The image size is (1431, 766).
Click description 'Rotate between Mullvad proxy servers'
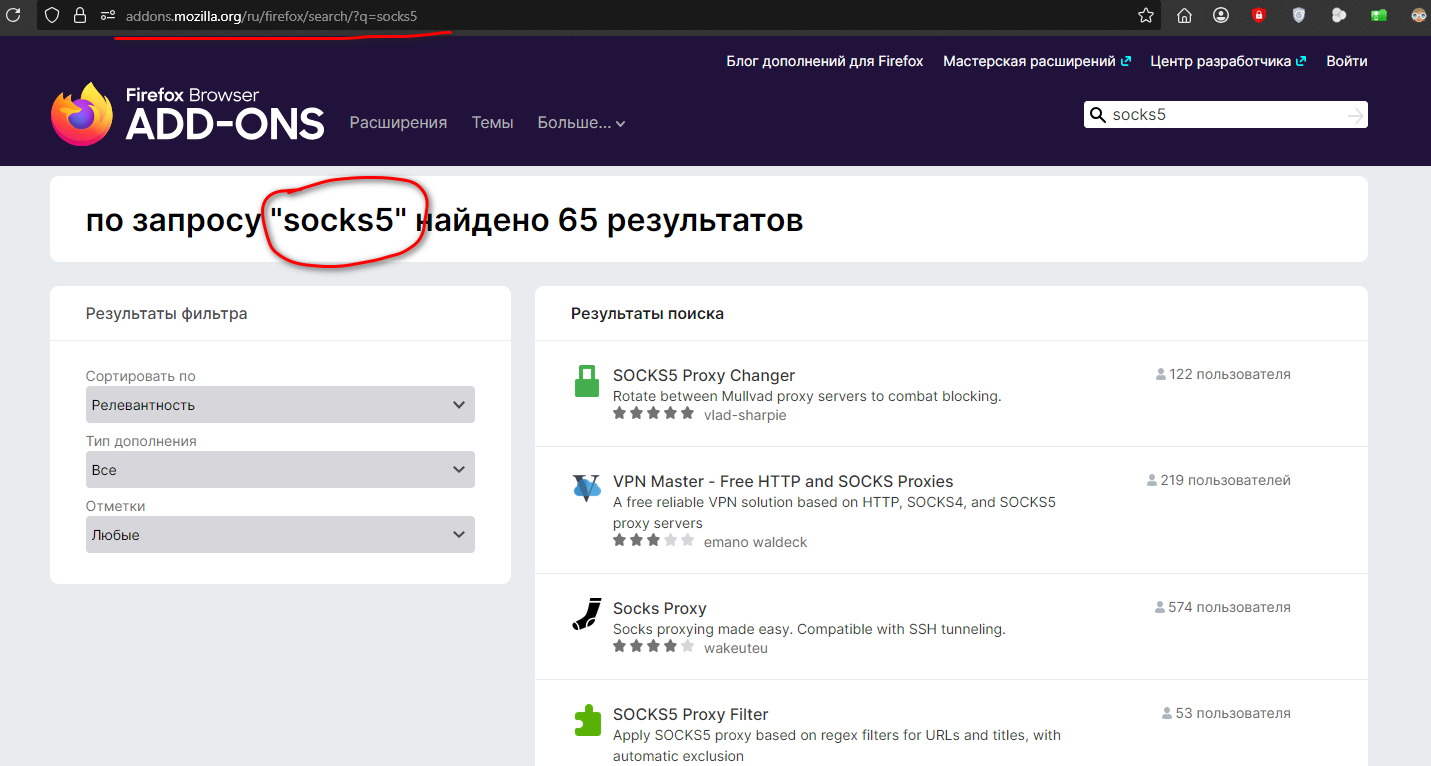tap(807, 396)
